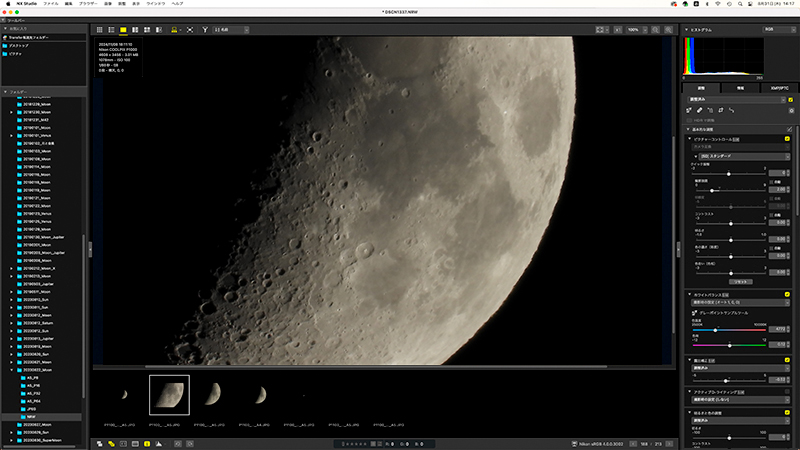Open the Active D-Lighting setting dropdown
Screen dimensions: 800x450
point(740,400)
